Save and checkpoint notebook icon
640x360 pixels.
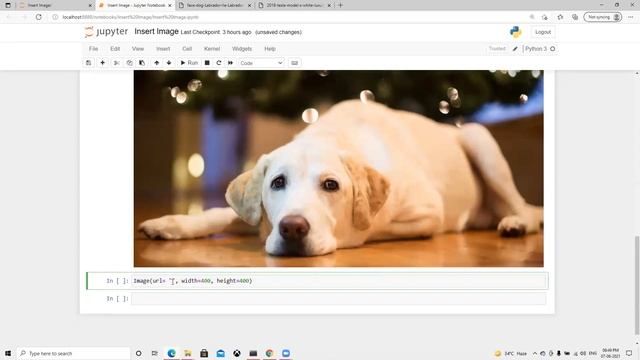pyautogui.click(x=89, y=63)
